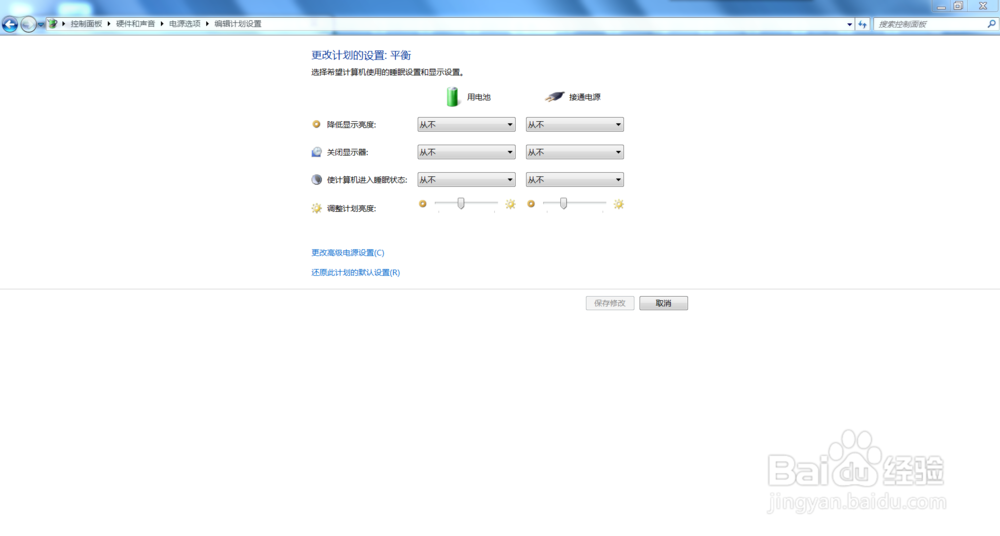Open 降低显示亮度 plugged-in dropdown
The height and width of the screenshot is (536, 1000).
(575, 124)
